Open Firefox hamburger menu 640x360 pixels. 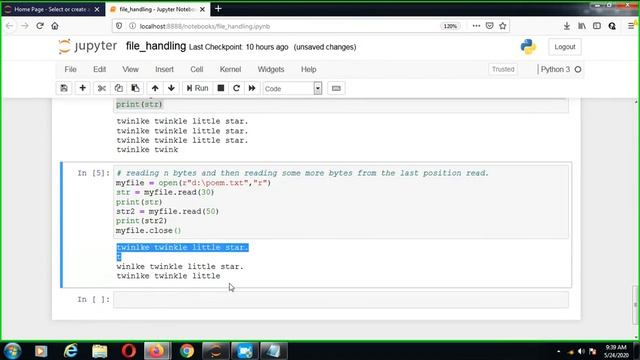click(x=631, y=26)
